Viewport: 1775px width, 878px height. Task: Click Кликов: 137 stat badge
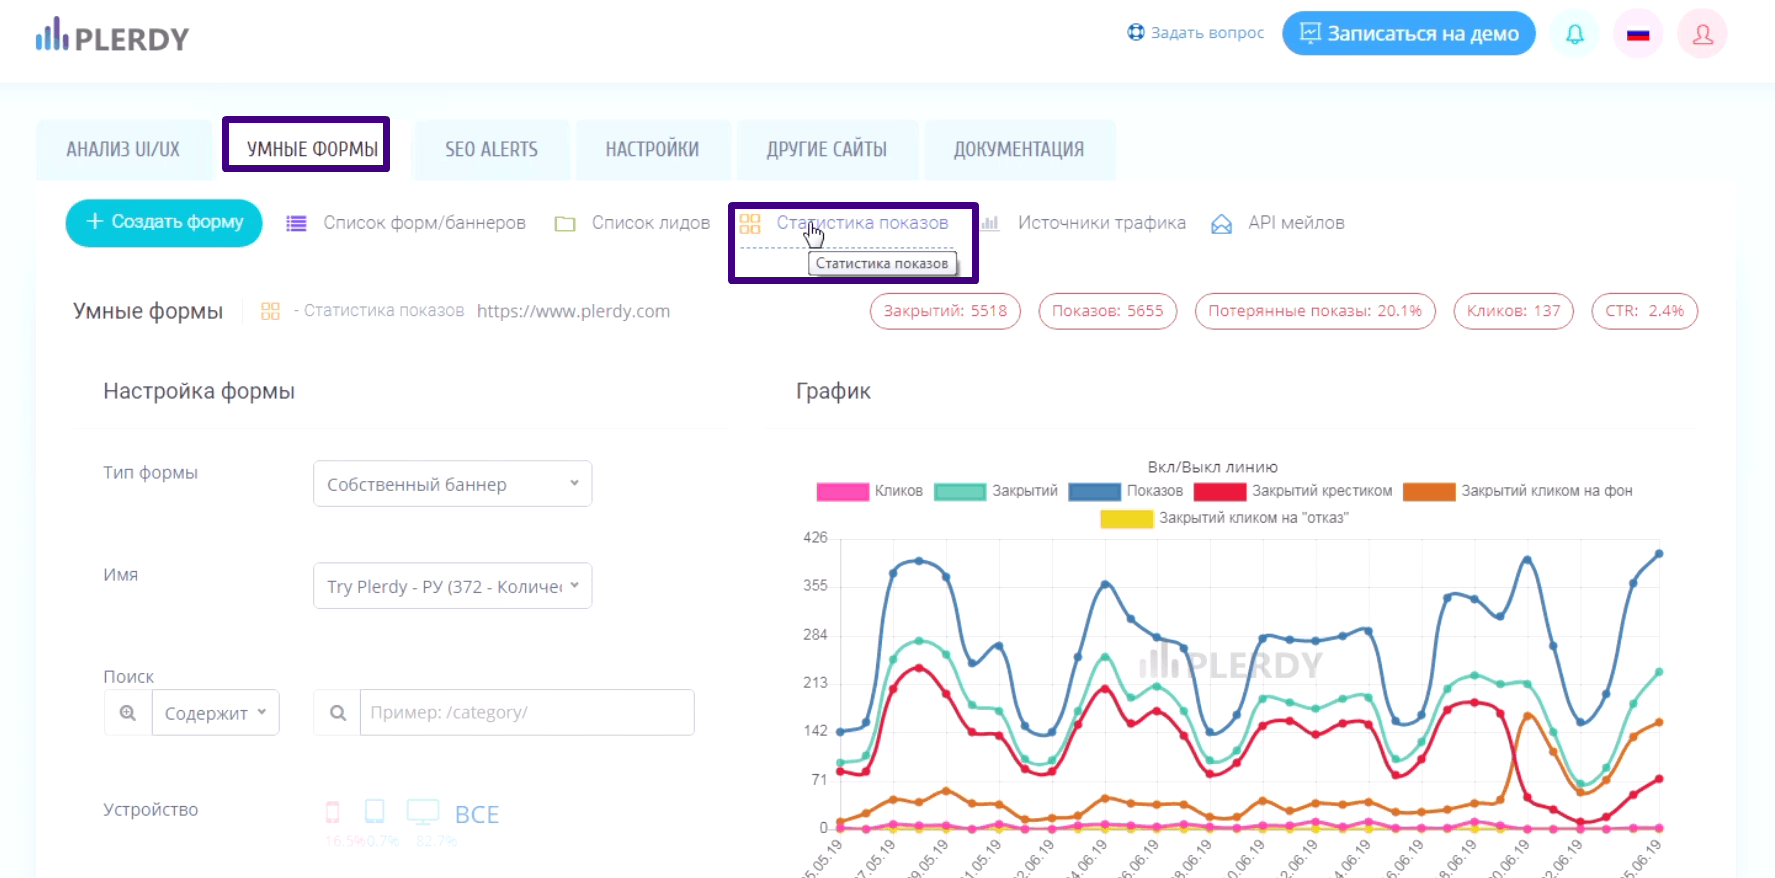point(1514,311)
